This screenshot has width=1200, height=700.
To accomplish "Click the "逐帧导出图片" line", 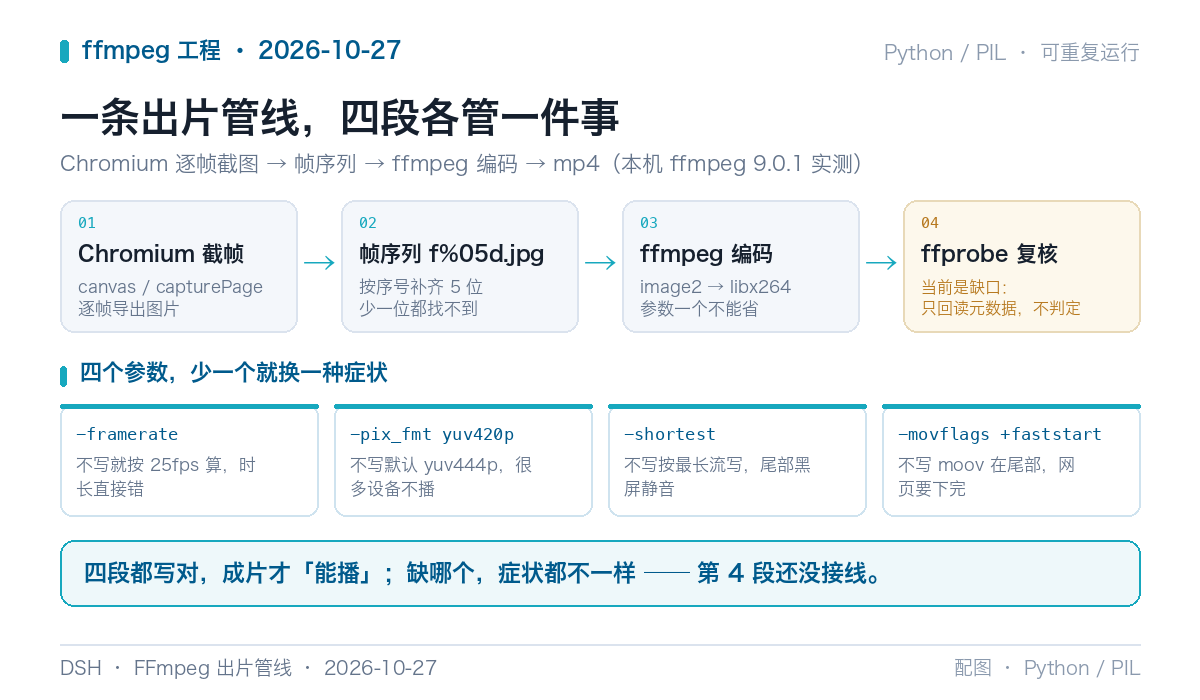I will pos(128,309).
